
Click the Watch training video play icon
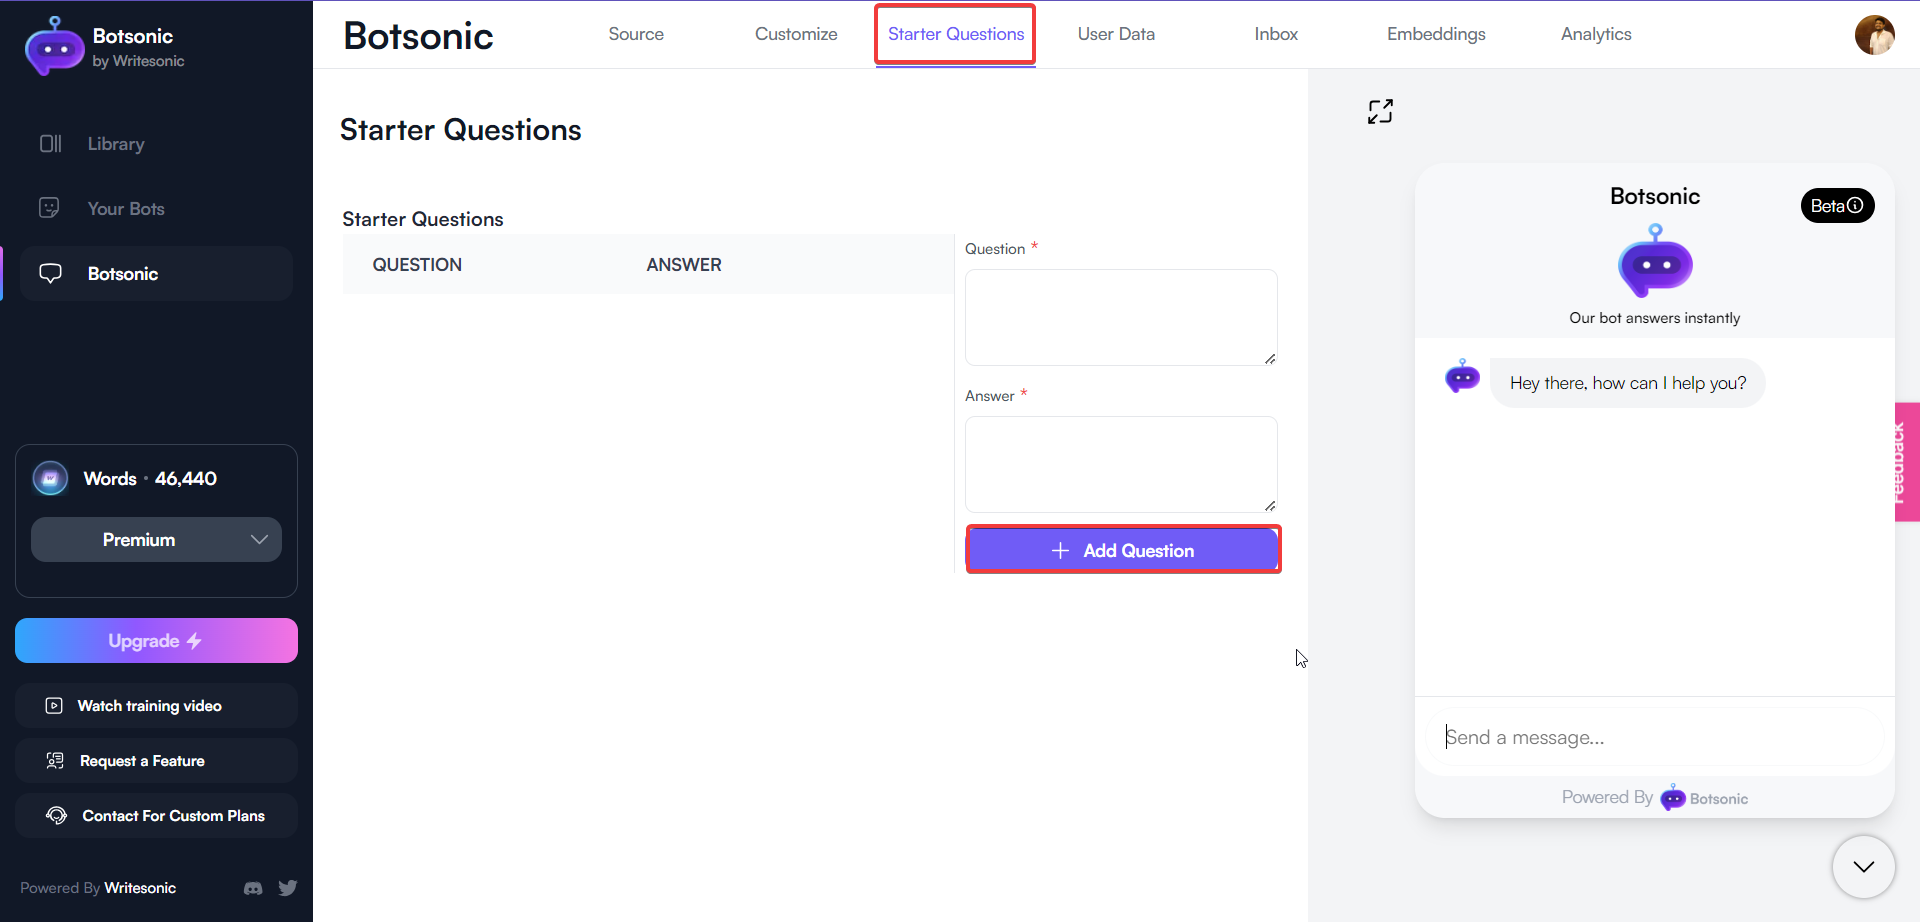tap(53, 705)
